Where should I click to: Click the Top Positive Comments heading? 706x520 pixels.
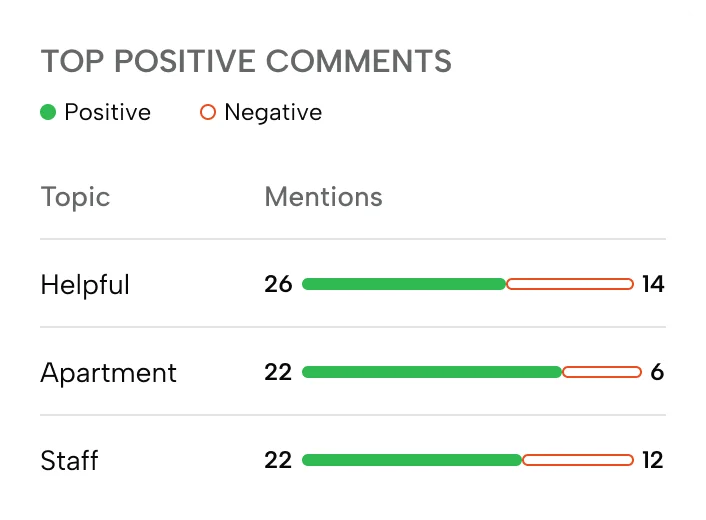point(246,61)
